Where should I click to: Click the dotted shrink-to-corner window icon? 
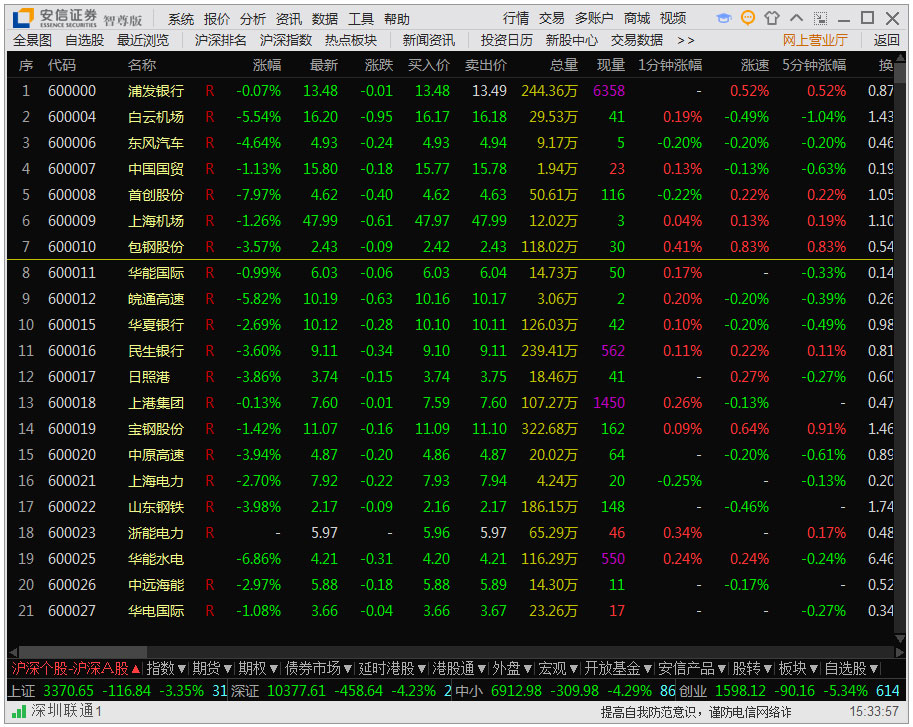point(820,18)
